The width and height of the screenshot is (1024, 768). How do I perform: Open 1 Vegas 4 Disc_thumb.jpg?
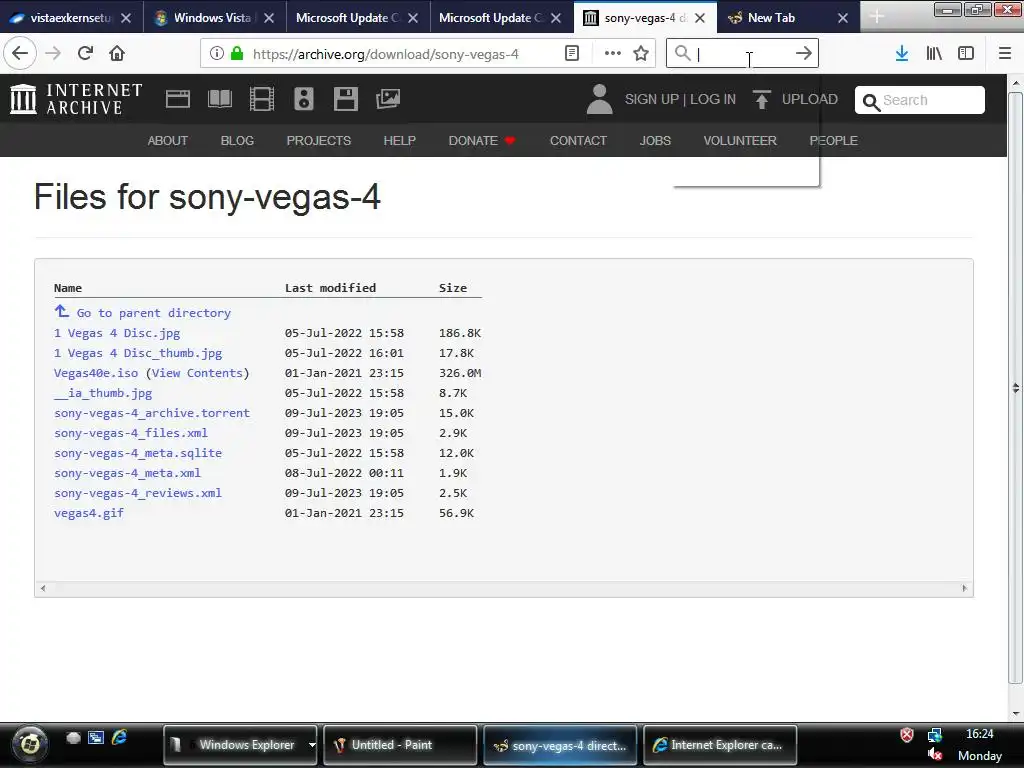tap(138, 353)
